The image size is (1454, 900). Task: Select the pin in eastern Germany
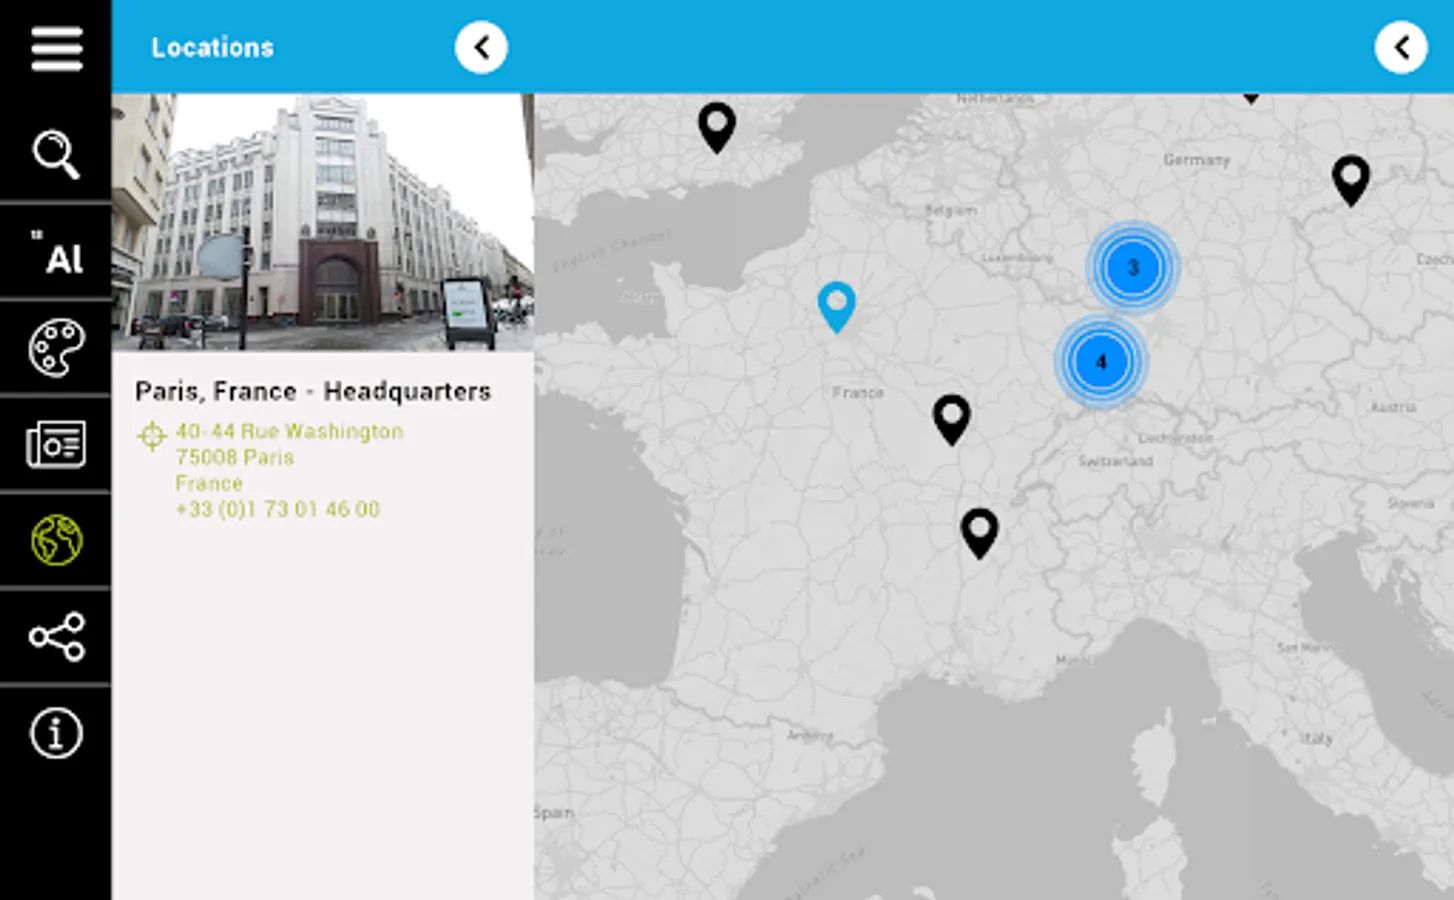click(1351, 181)
